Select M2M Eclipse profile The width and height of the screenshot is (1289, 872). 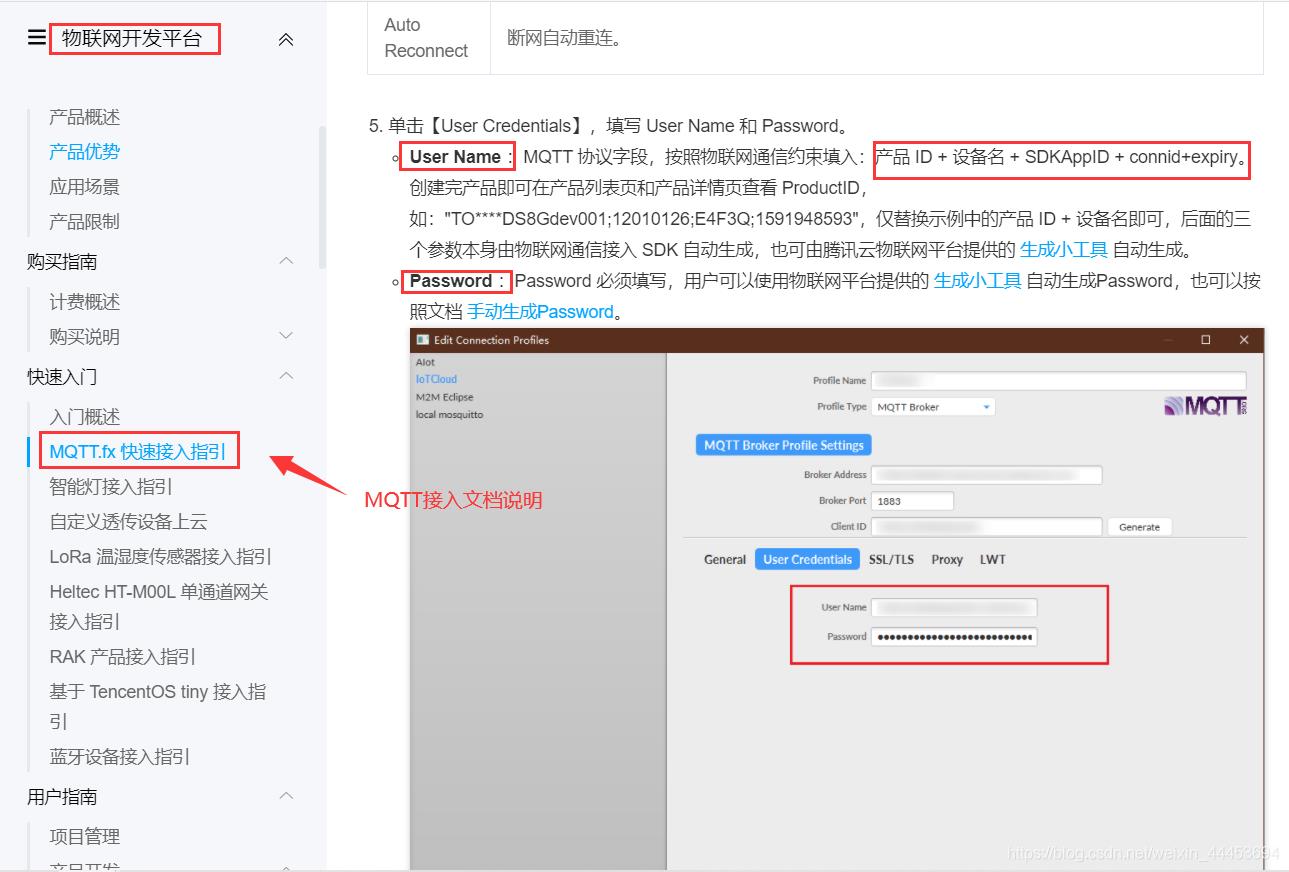(x=445, y=397)
